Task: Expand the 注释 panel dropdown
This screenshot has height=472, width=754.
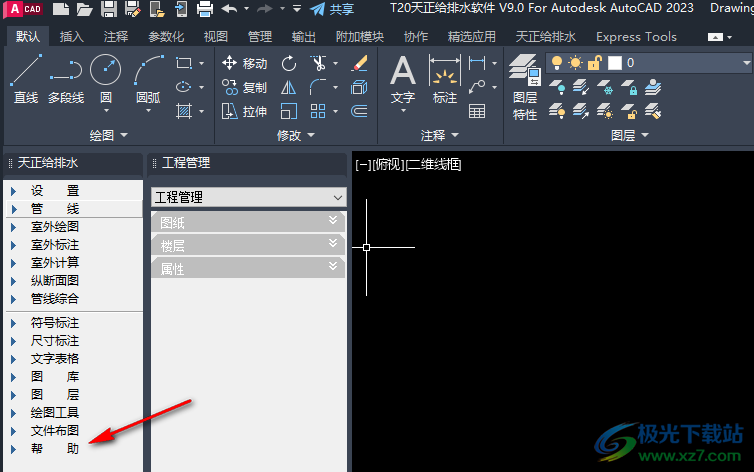Action: click(x=440, y=136)
